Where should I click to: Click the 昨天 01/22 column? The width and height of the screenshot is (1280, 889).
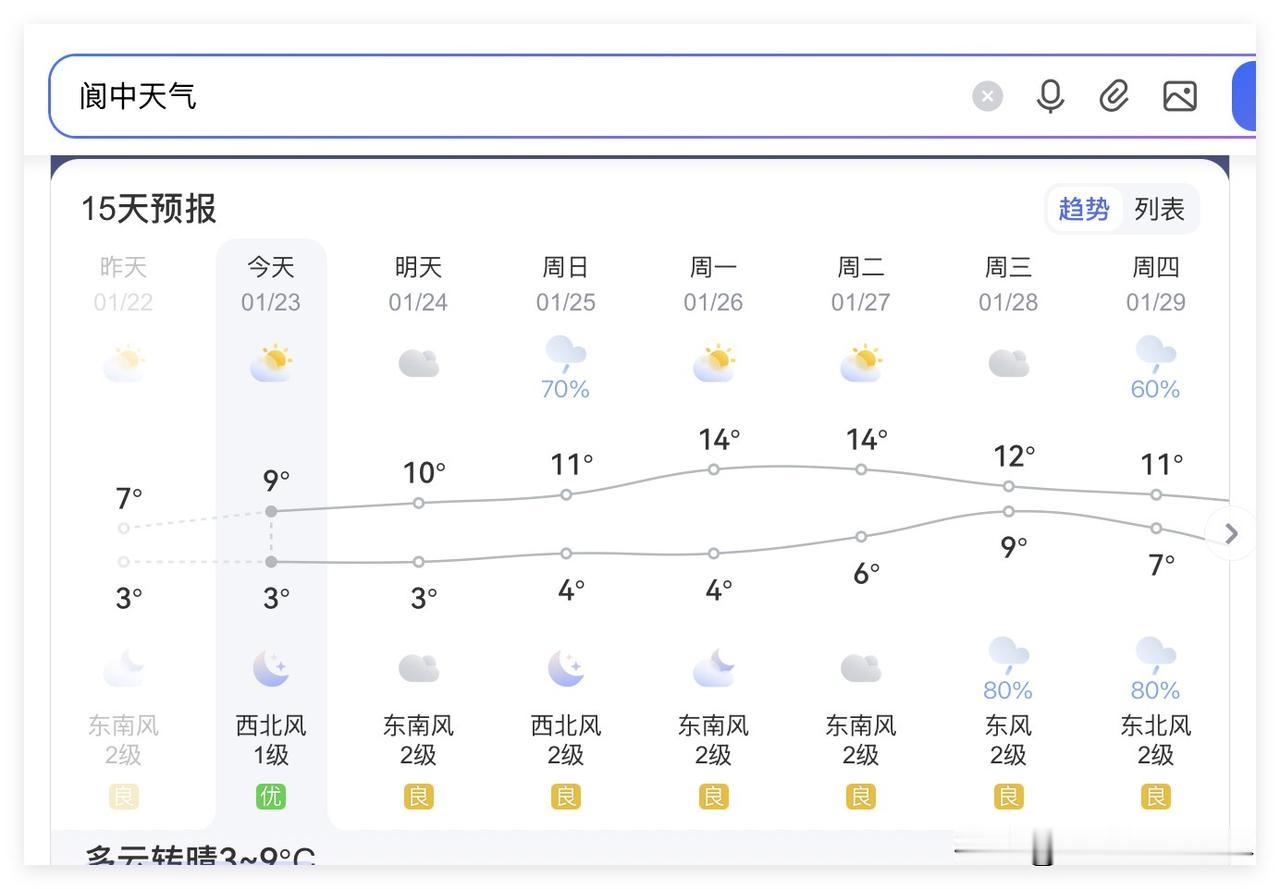tap(123, 284)
